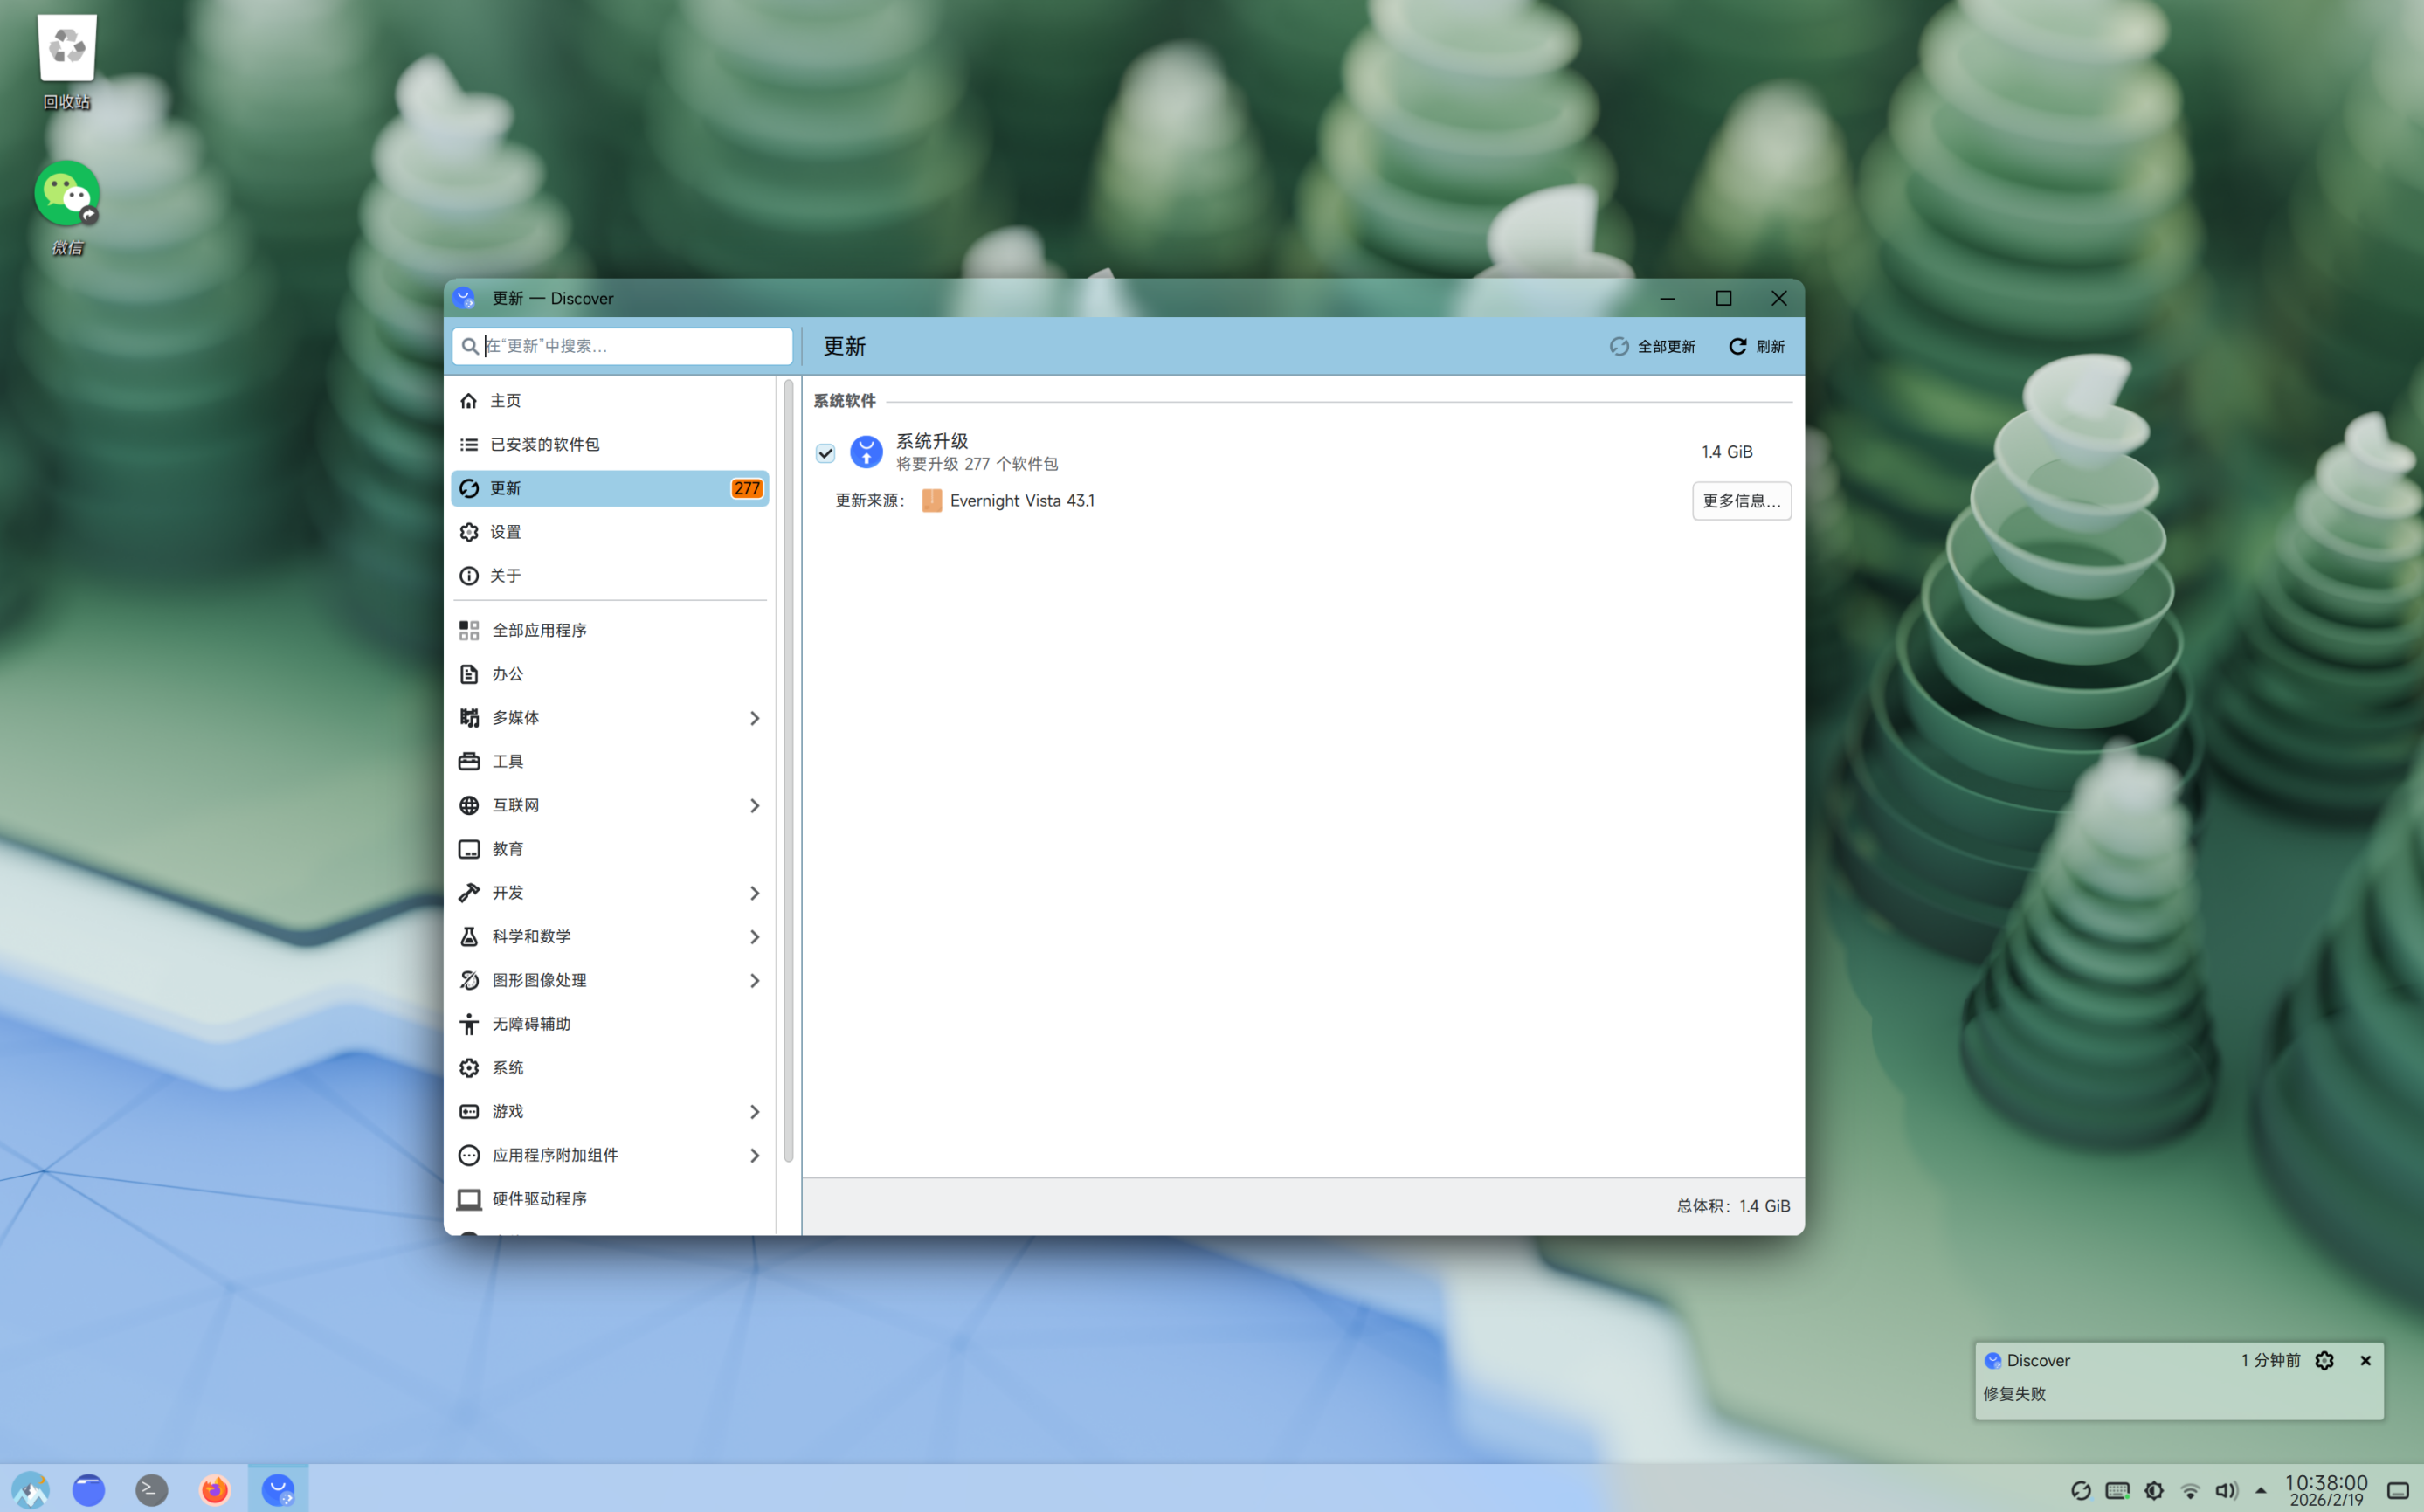Open the Settings (设置) sidebar item

505,532
